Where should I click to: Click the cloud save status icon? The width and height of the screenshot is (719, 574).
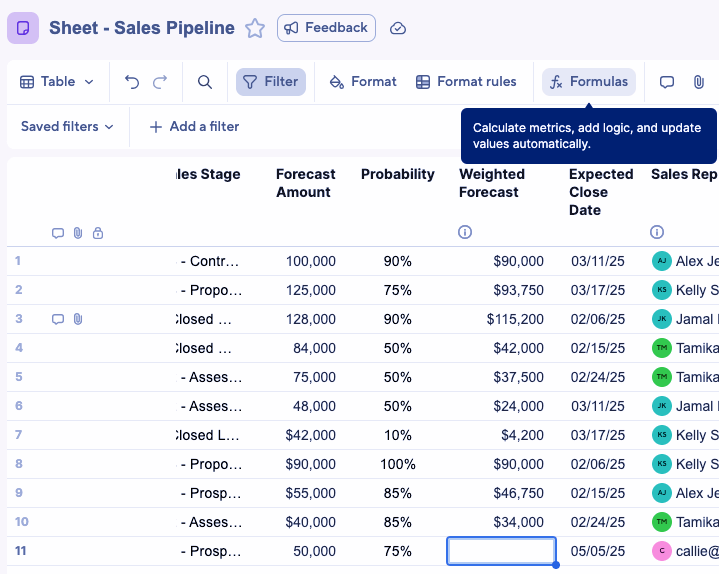point(398,28)
